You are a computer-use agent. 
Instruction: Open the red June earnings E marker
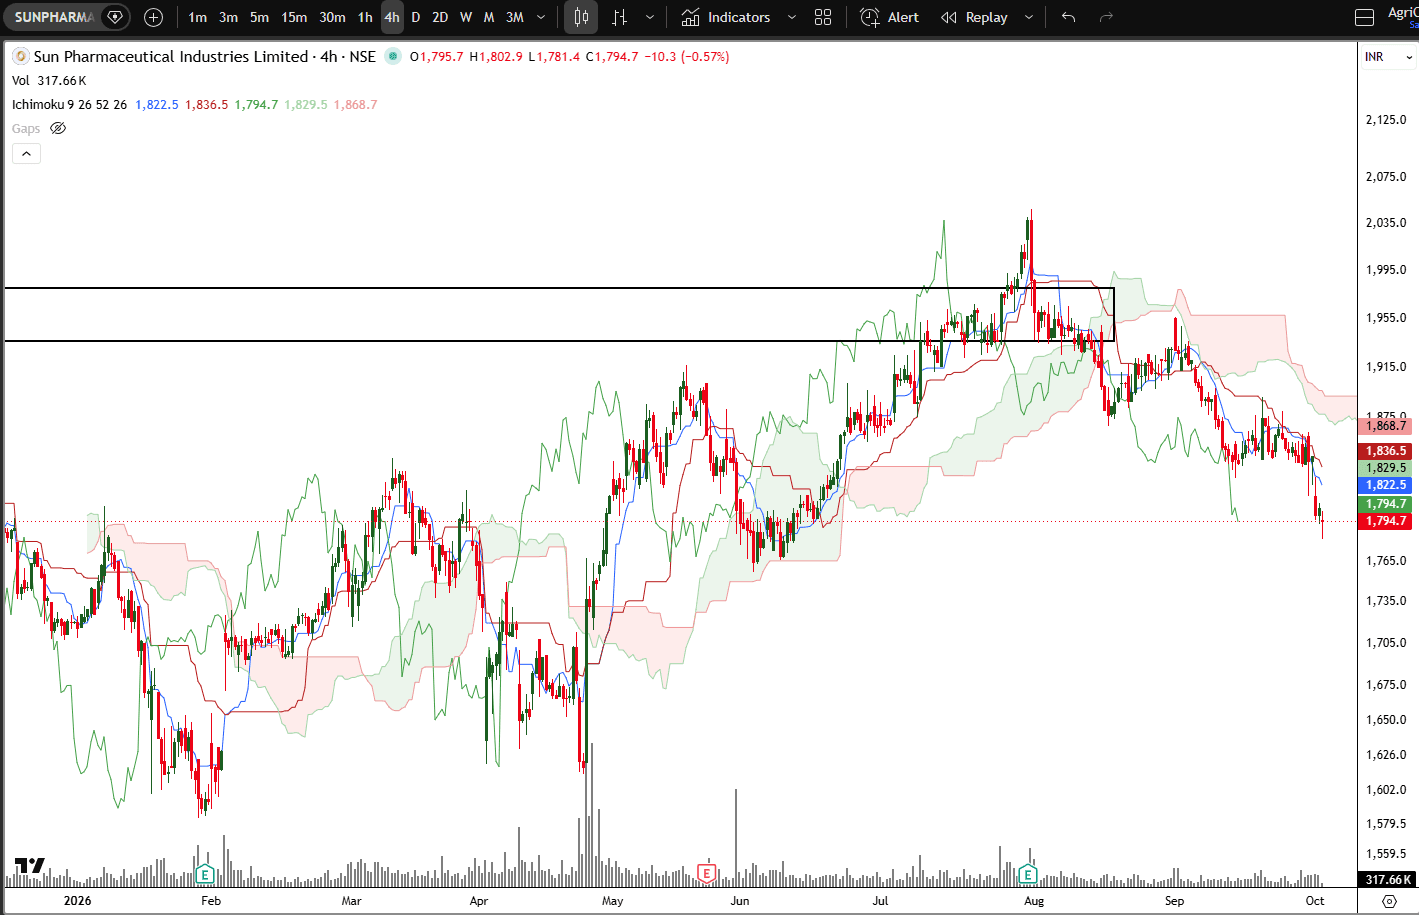point(706,874)
